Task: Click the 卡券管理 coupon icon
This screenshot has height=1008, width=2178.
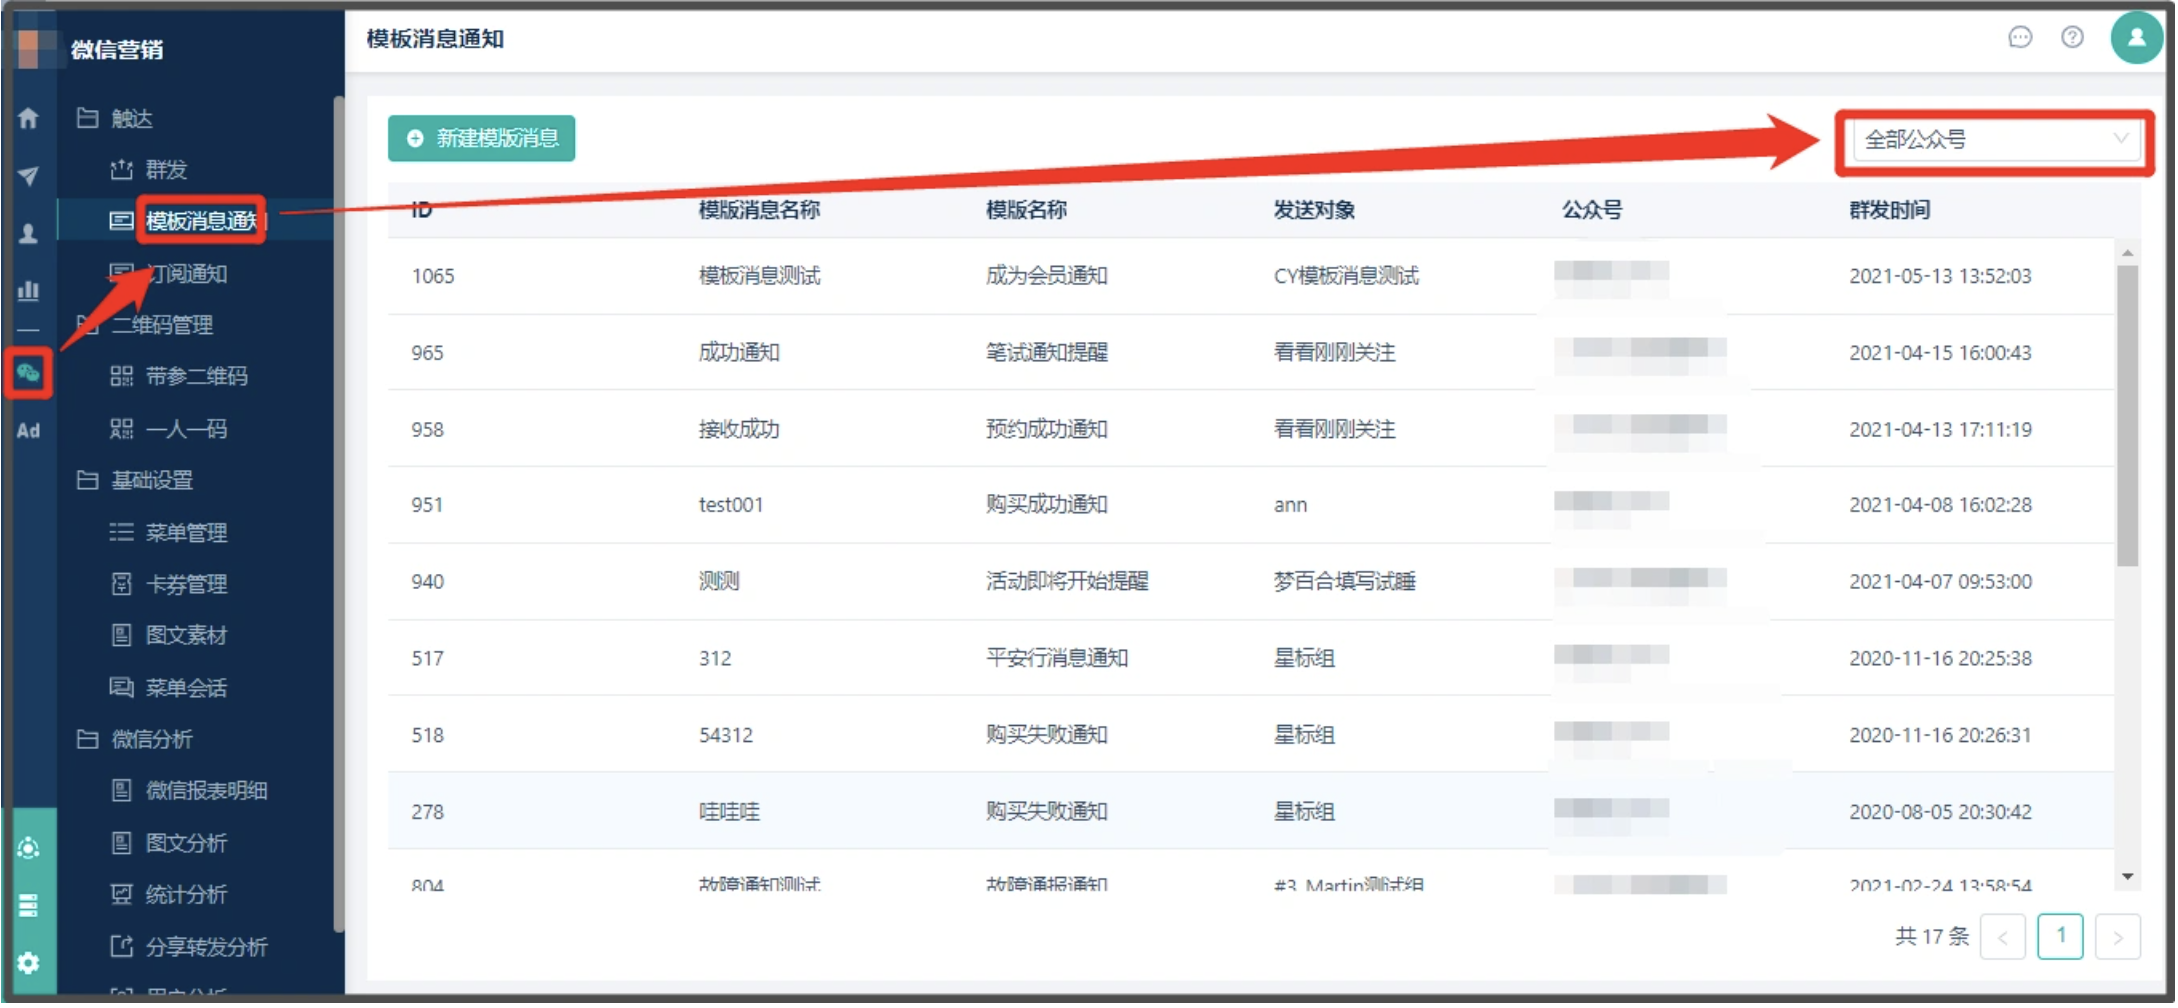Action: point(121,584)
